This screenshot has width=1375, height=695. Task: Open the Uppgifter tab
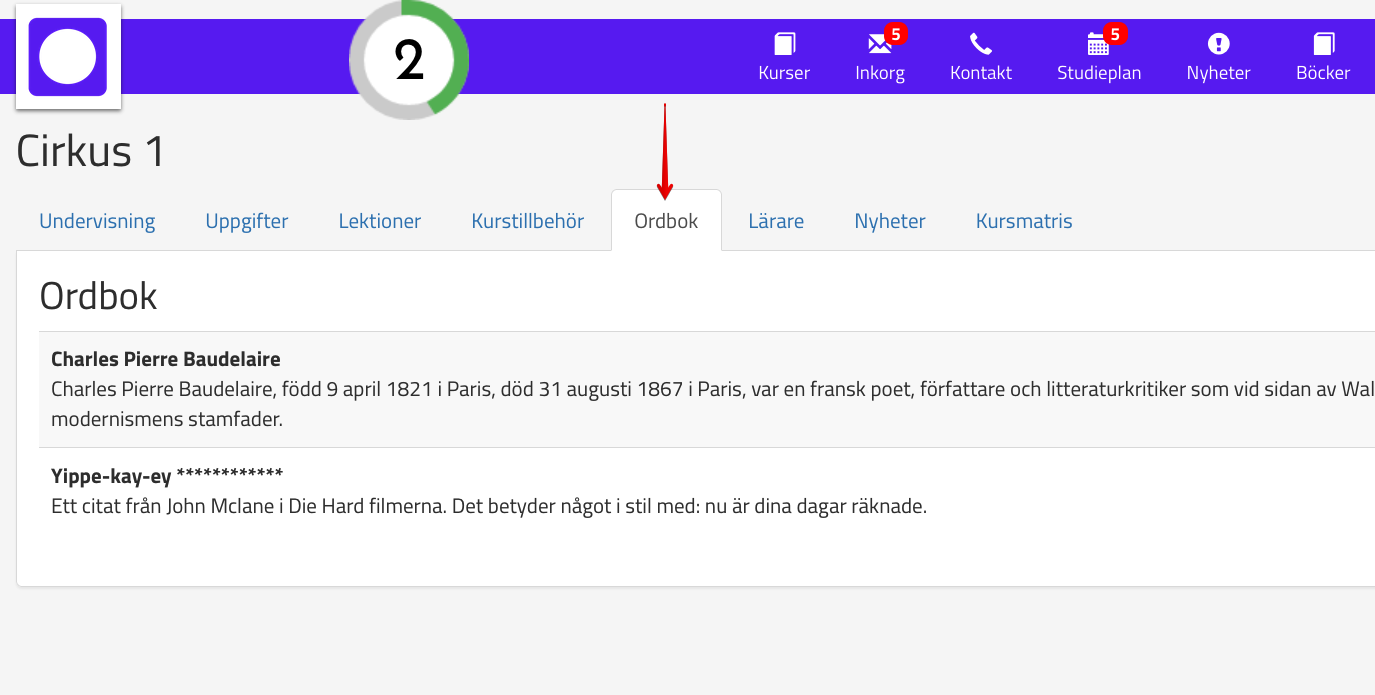(x=247, y=221)
